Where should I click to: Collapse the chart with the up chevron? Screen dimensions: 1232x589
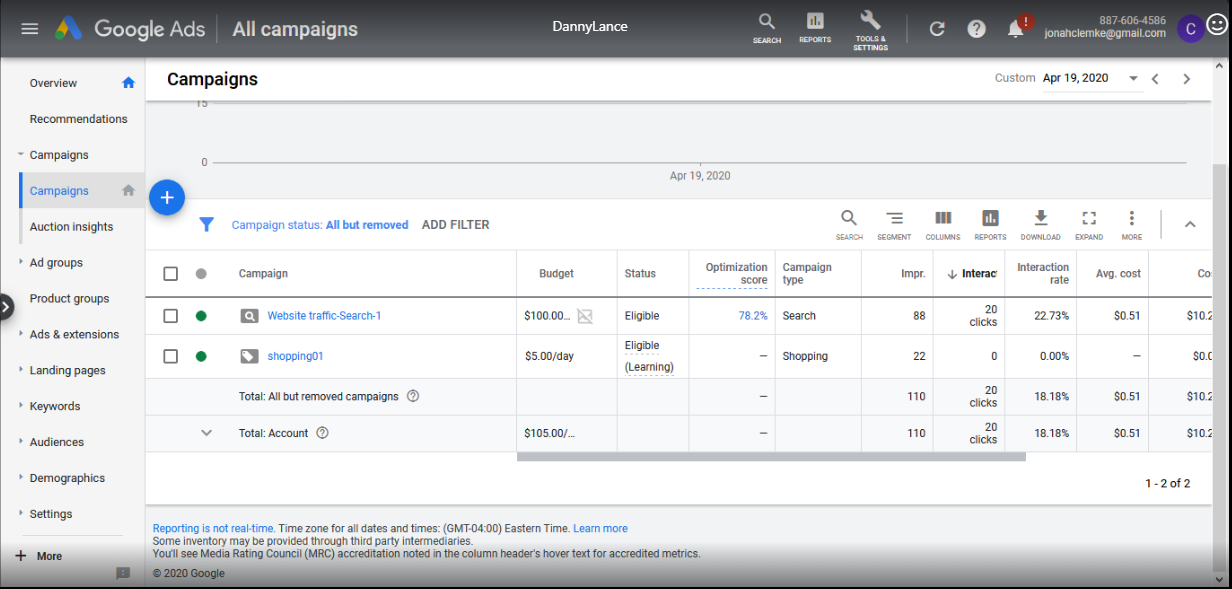1190,224
